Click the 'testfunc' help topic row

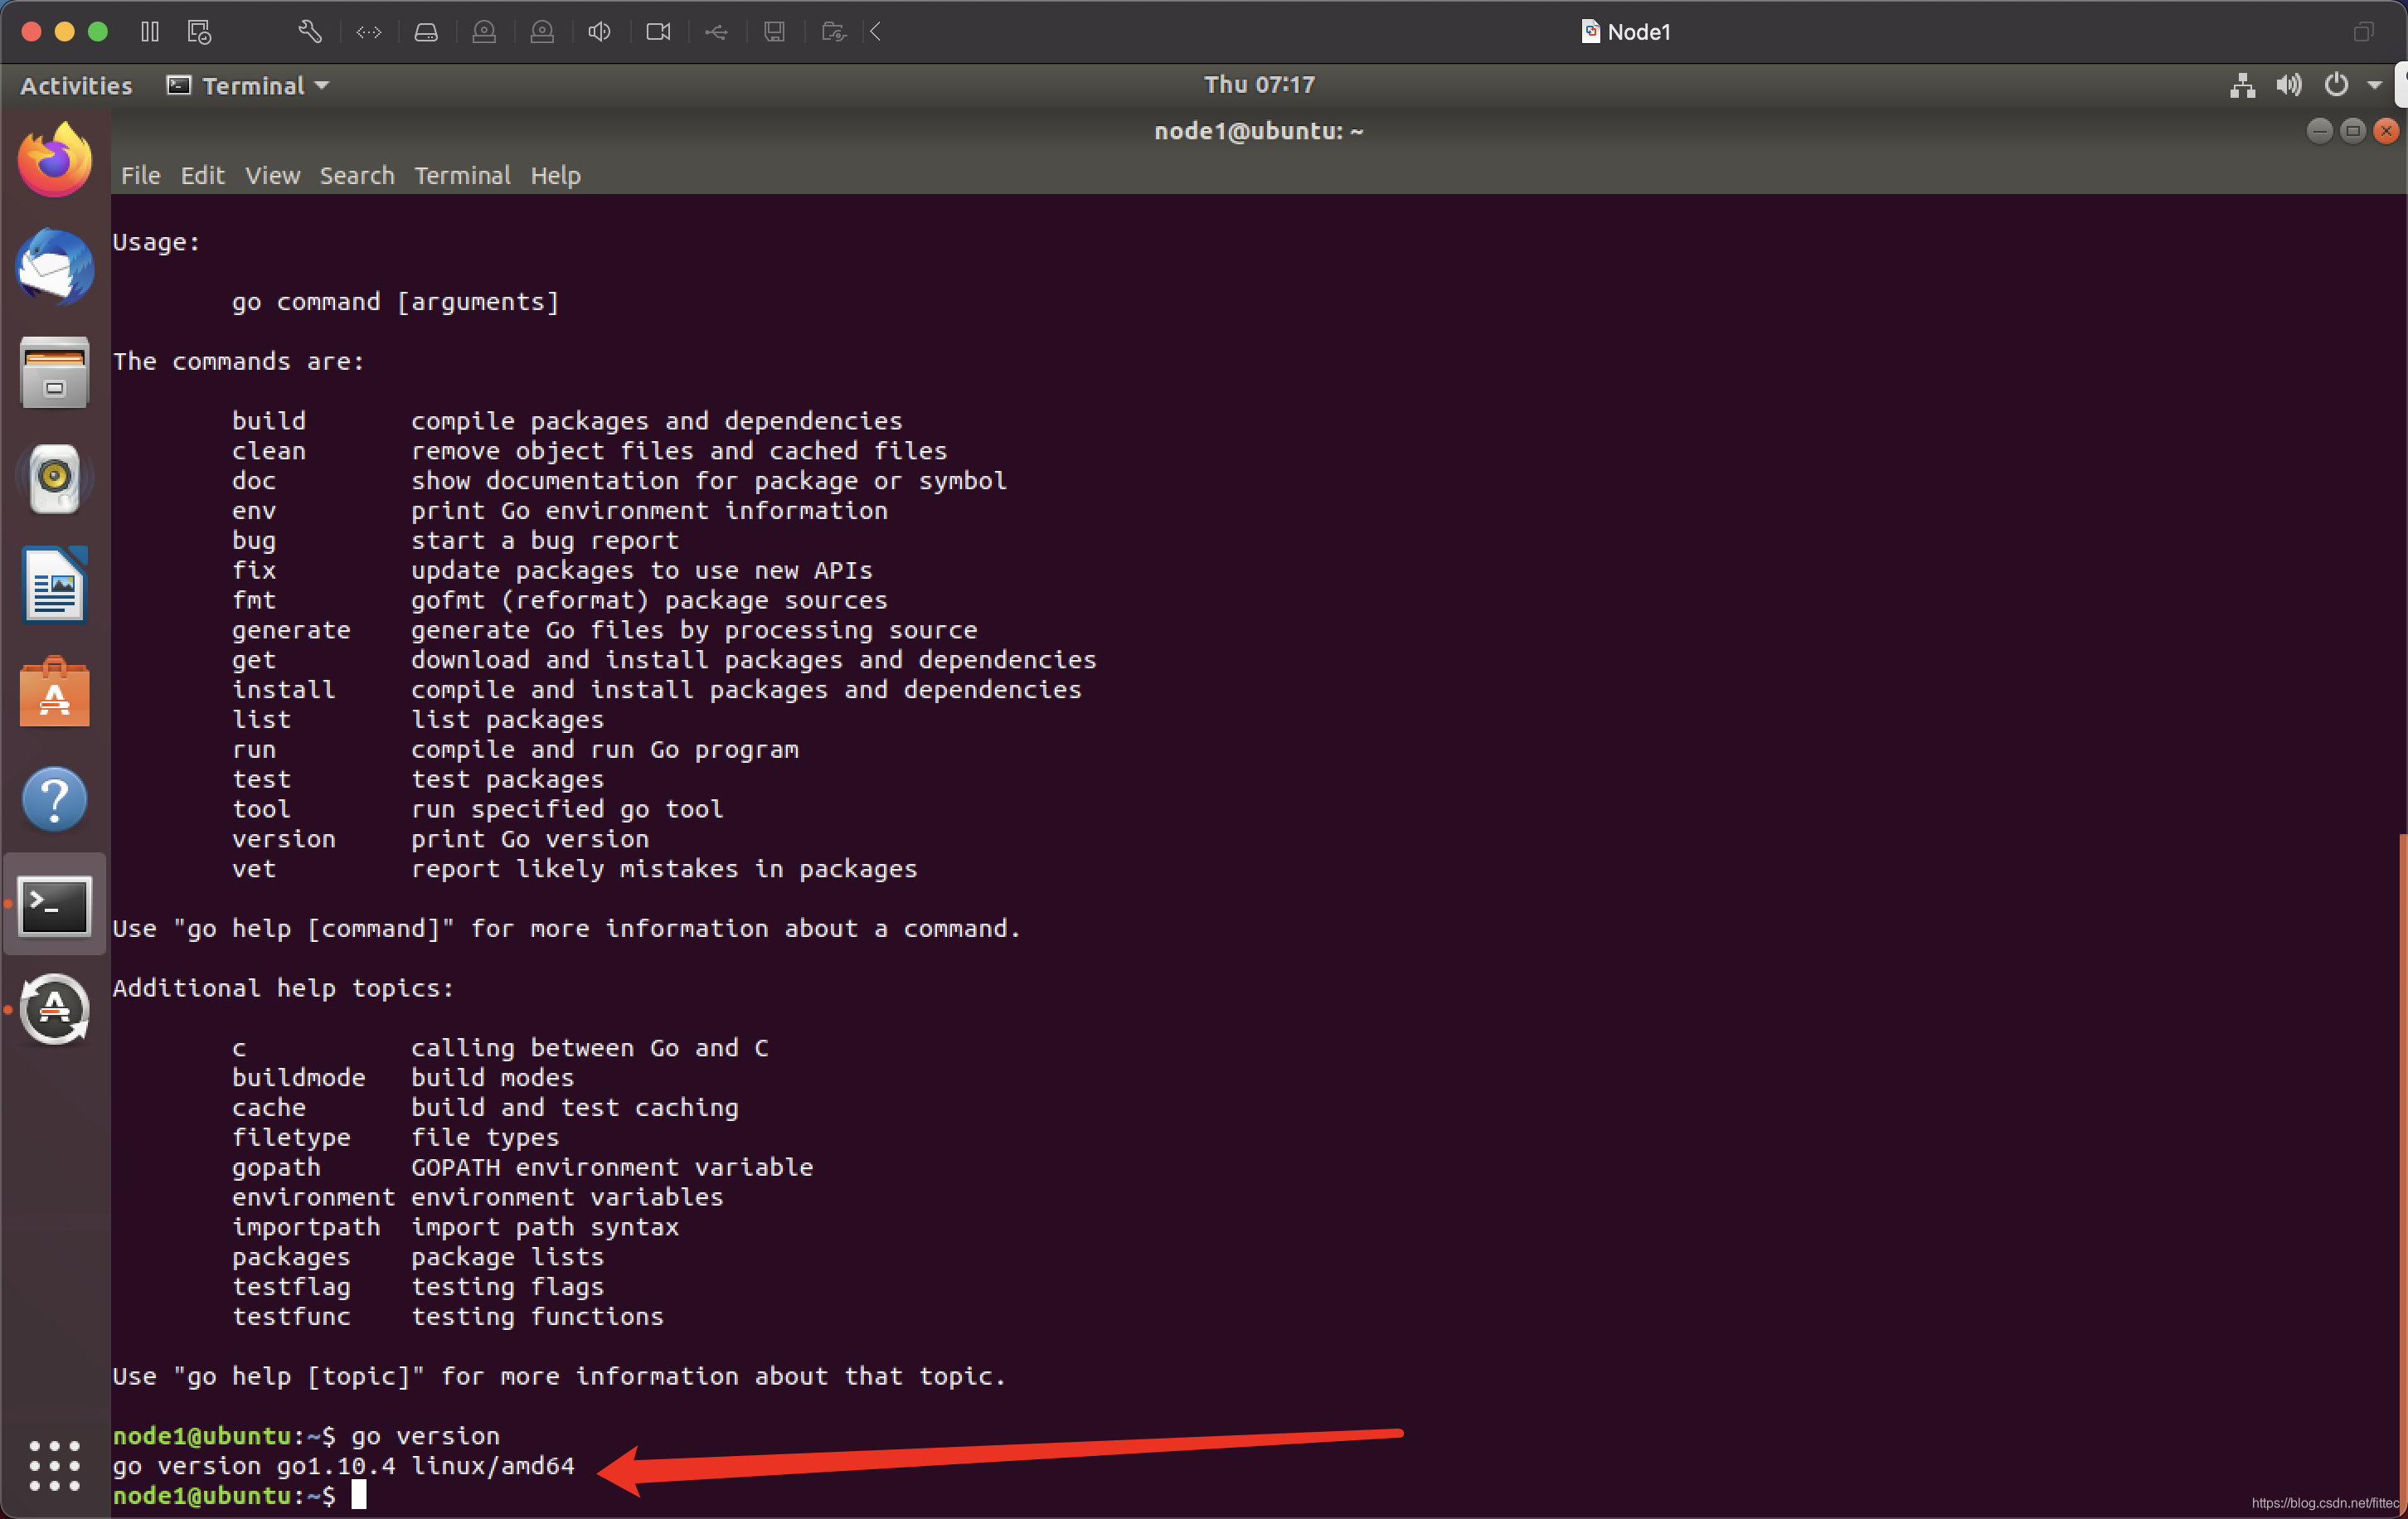pyautogui.click(x=448, y=1316)
